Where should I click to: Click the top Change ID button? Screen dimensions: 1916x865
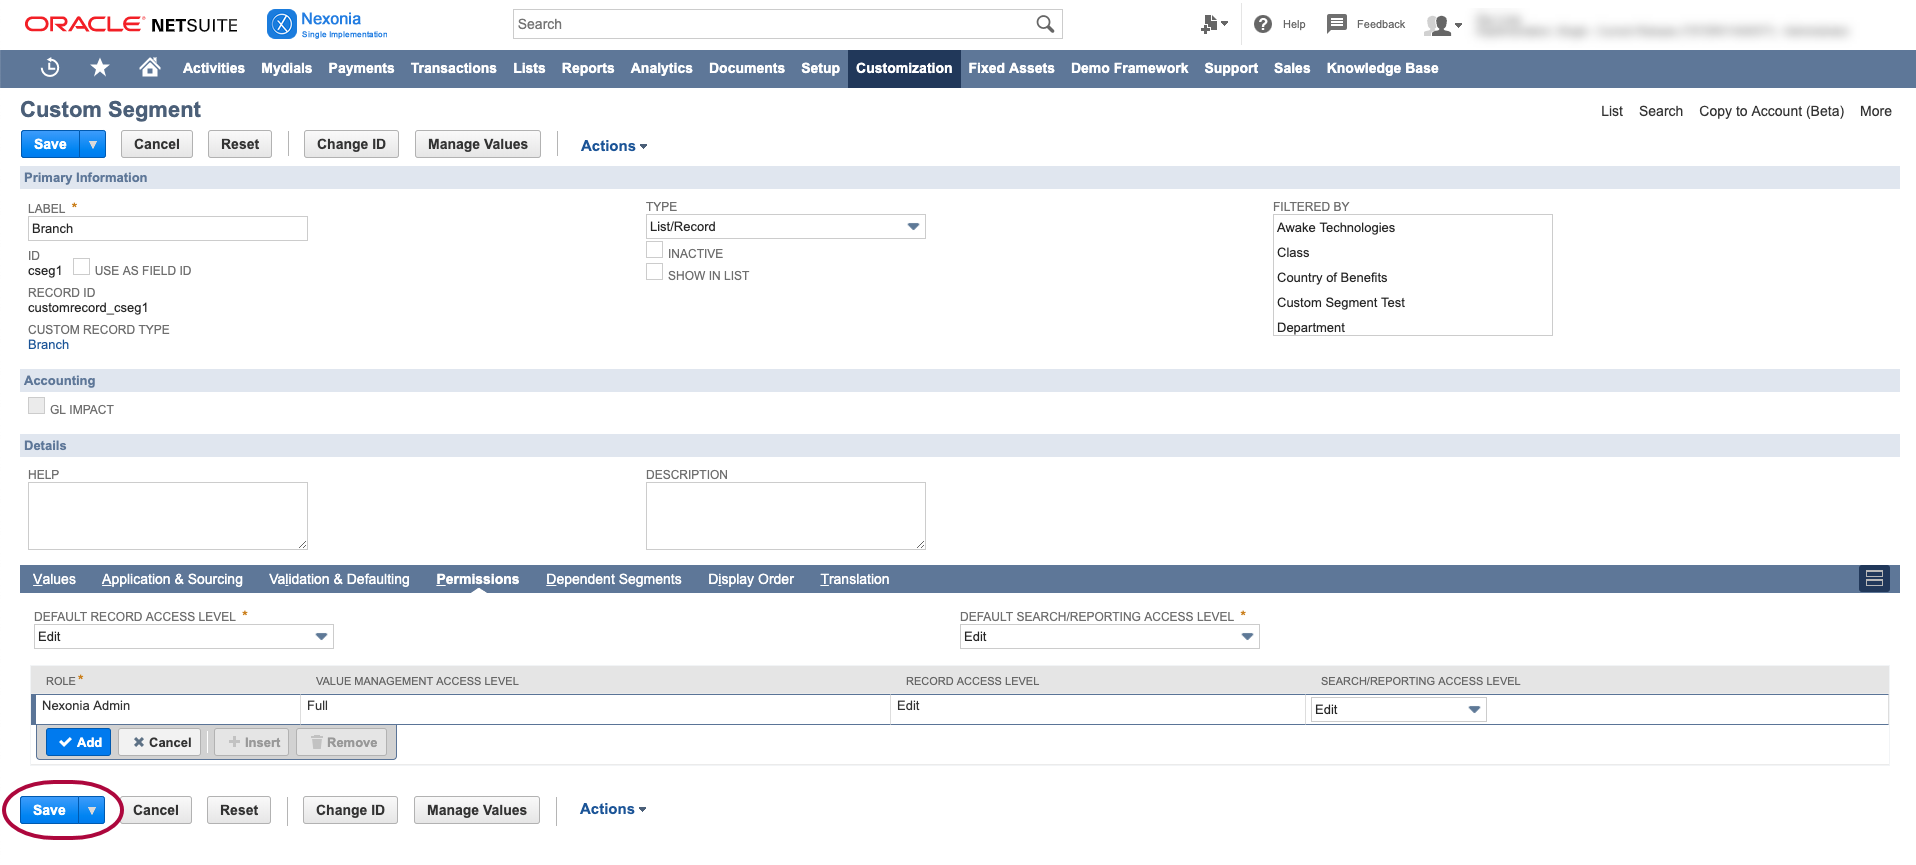click(x=351, y=144)
